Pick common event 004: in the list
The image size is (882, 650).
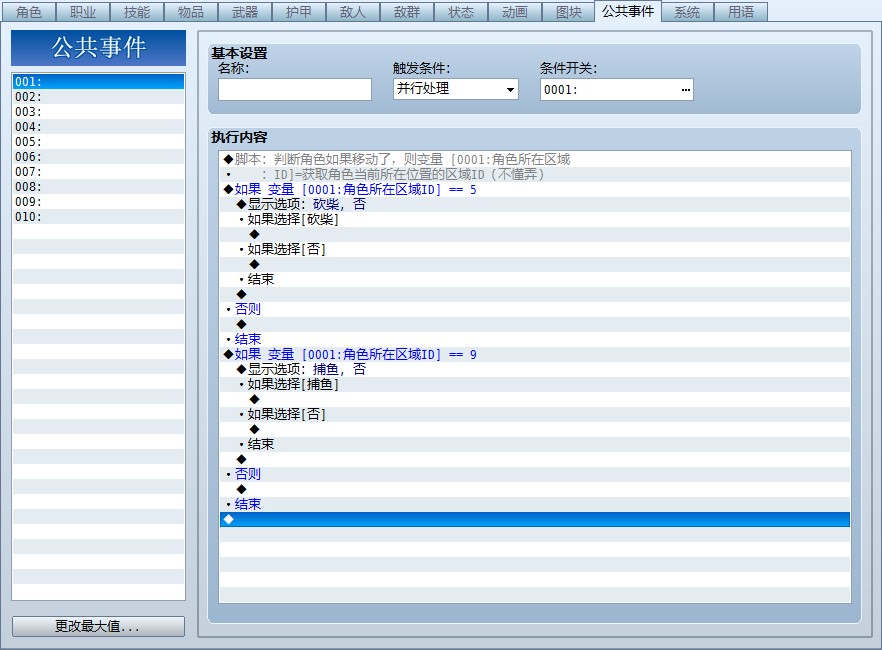tap(98, 127)
